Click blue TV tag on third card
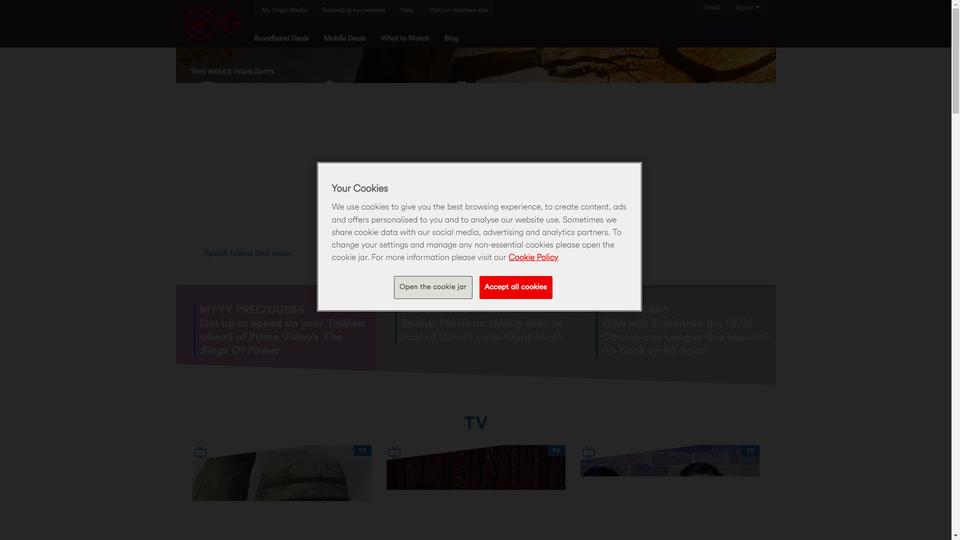 751,451
